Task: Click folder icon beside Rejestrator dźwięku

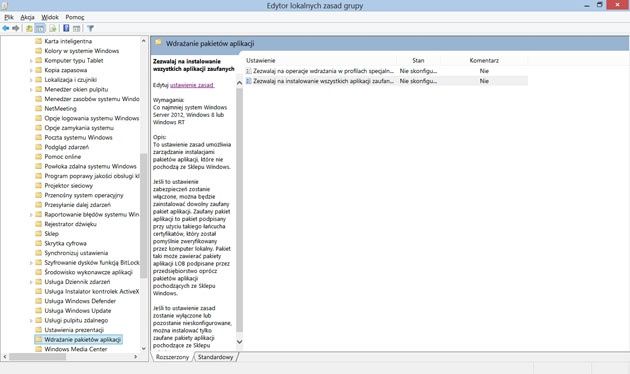Action: 39,224
